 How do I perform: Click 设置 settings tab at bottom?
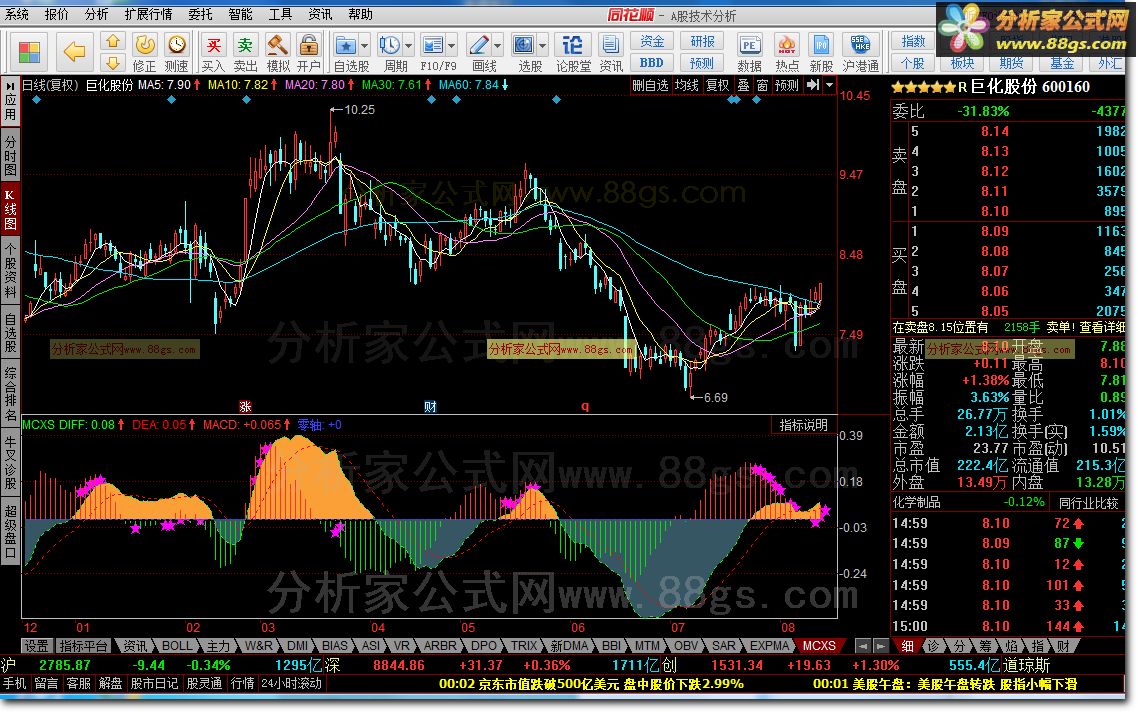[36, 645]
